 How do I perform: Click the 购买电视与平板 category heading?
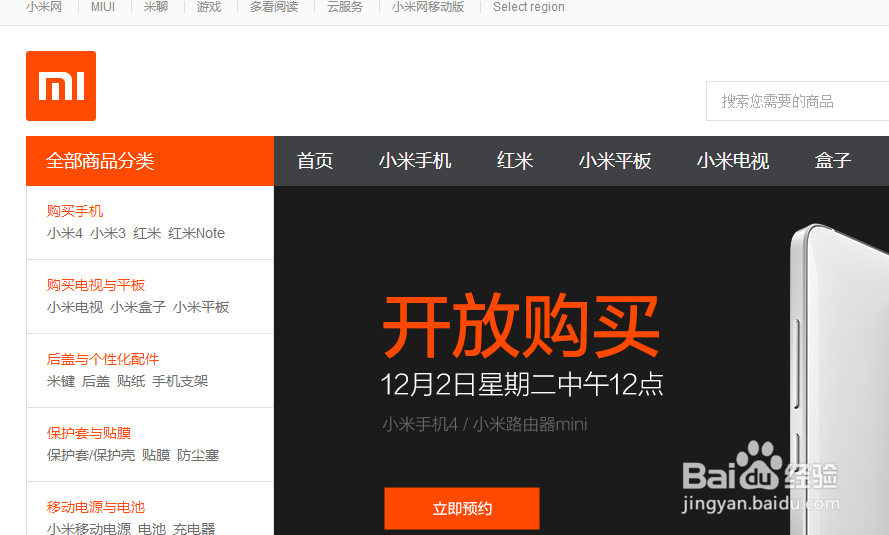click(x=96, y=285)
